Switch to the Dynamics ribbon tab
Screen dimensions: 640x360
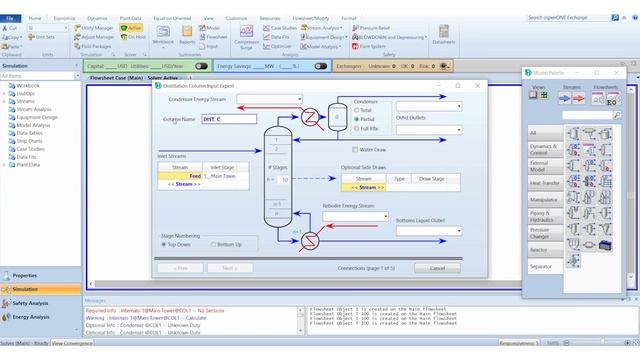coord(97,18)
